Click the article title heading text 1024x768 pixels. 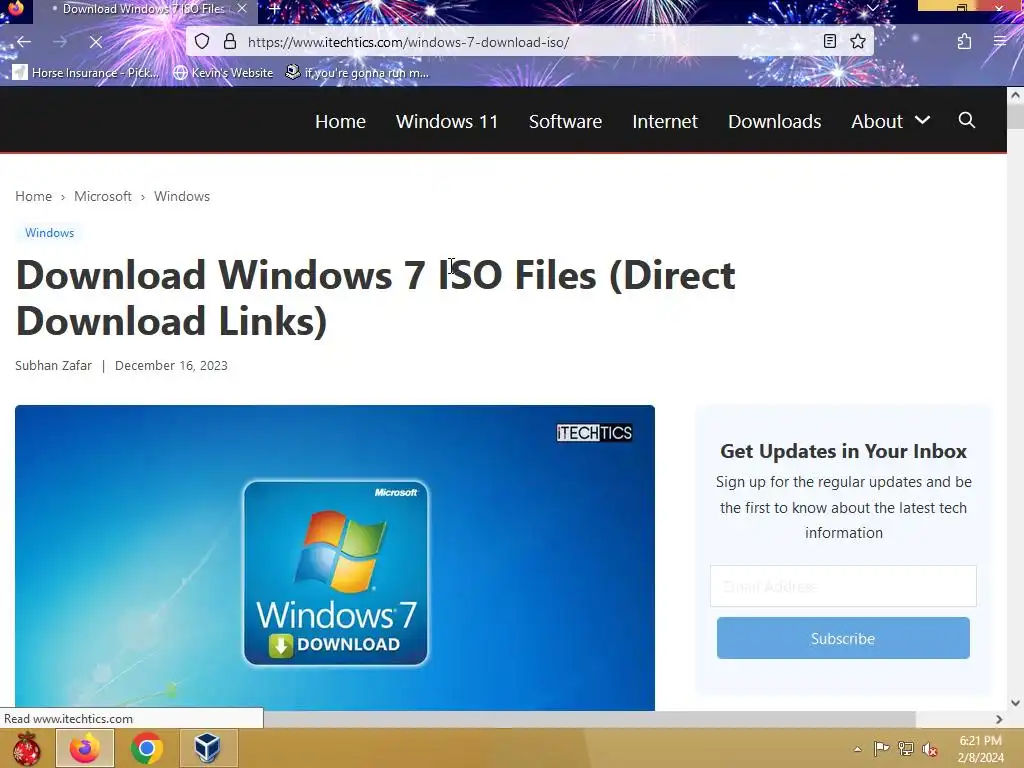[376, 297]
